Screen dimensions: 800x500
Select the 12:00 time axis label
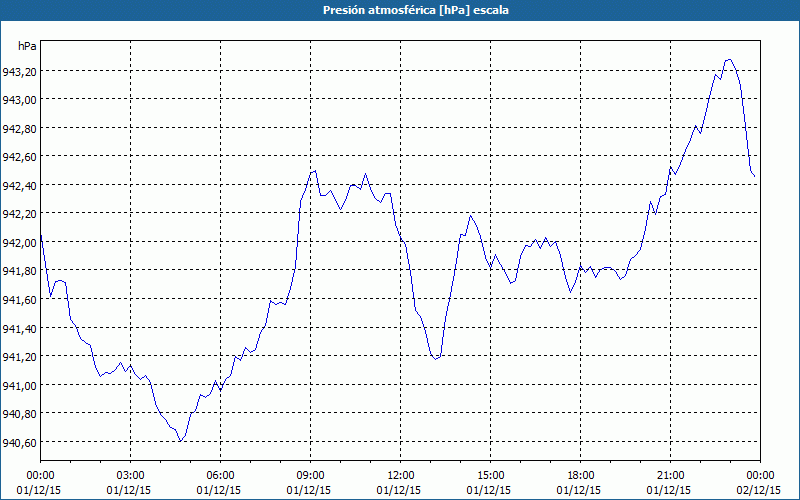pos(401,476)
